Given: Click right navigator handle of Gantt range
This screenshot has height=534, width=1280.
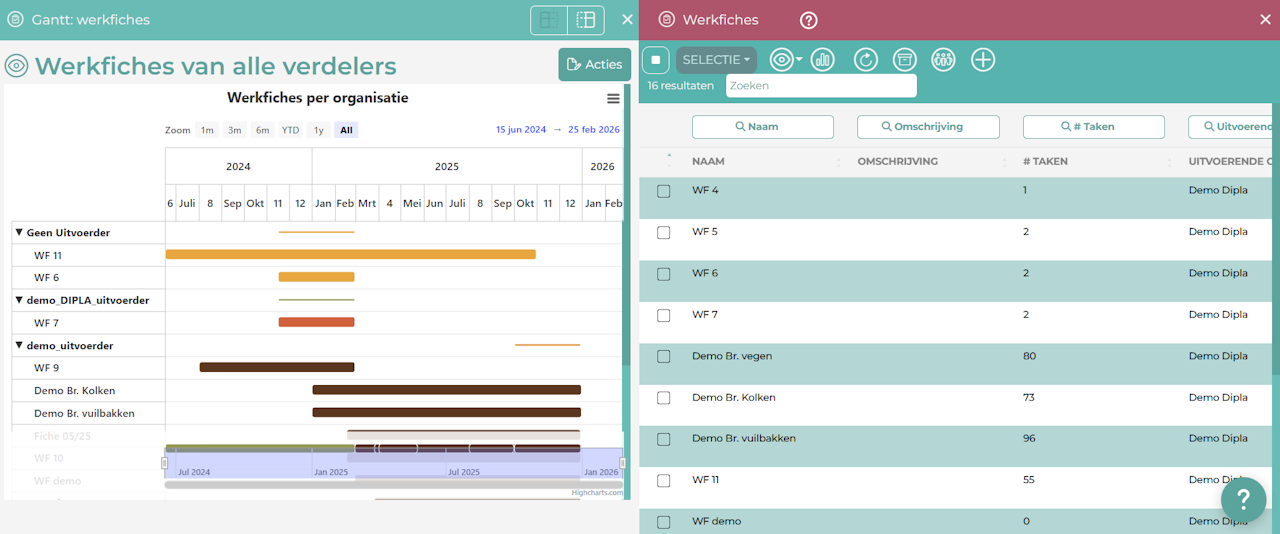Looking at the screenshot, I should pyautogui.click(x=622, y=462).
